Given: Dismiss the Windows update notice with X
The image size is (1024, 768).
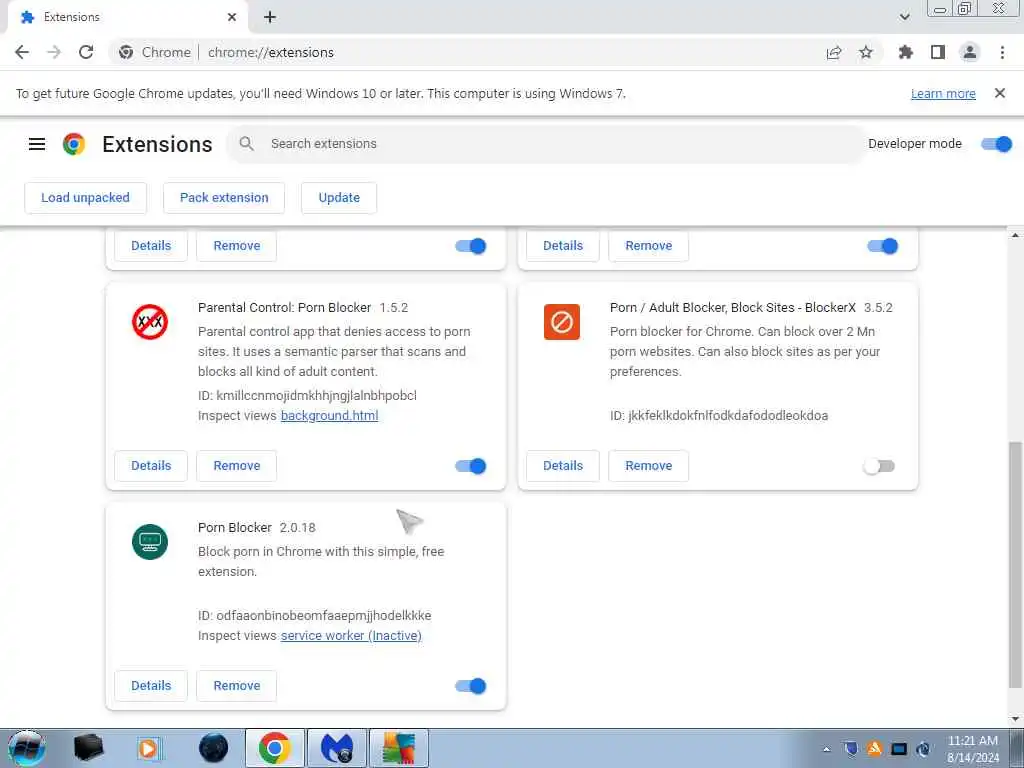Looking at the screenshot, I should tap(1000, 93).
